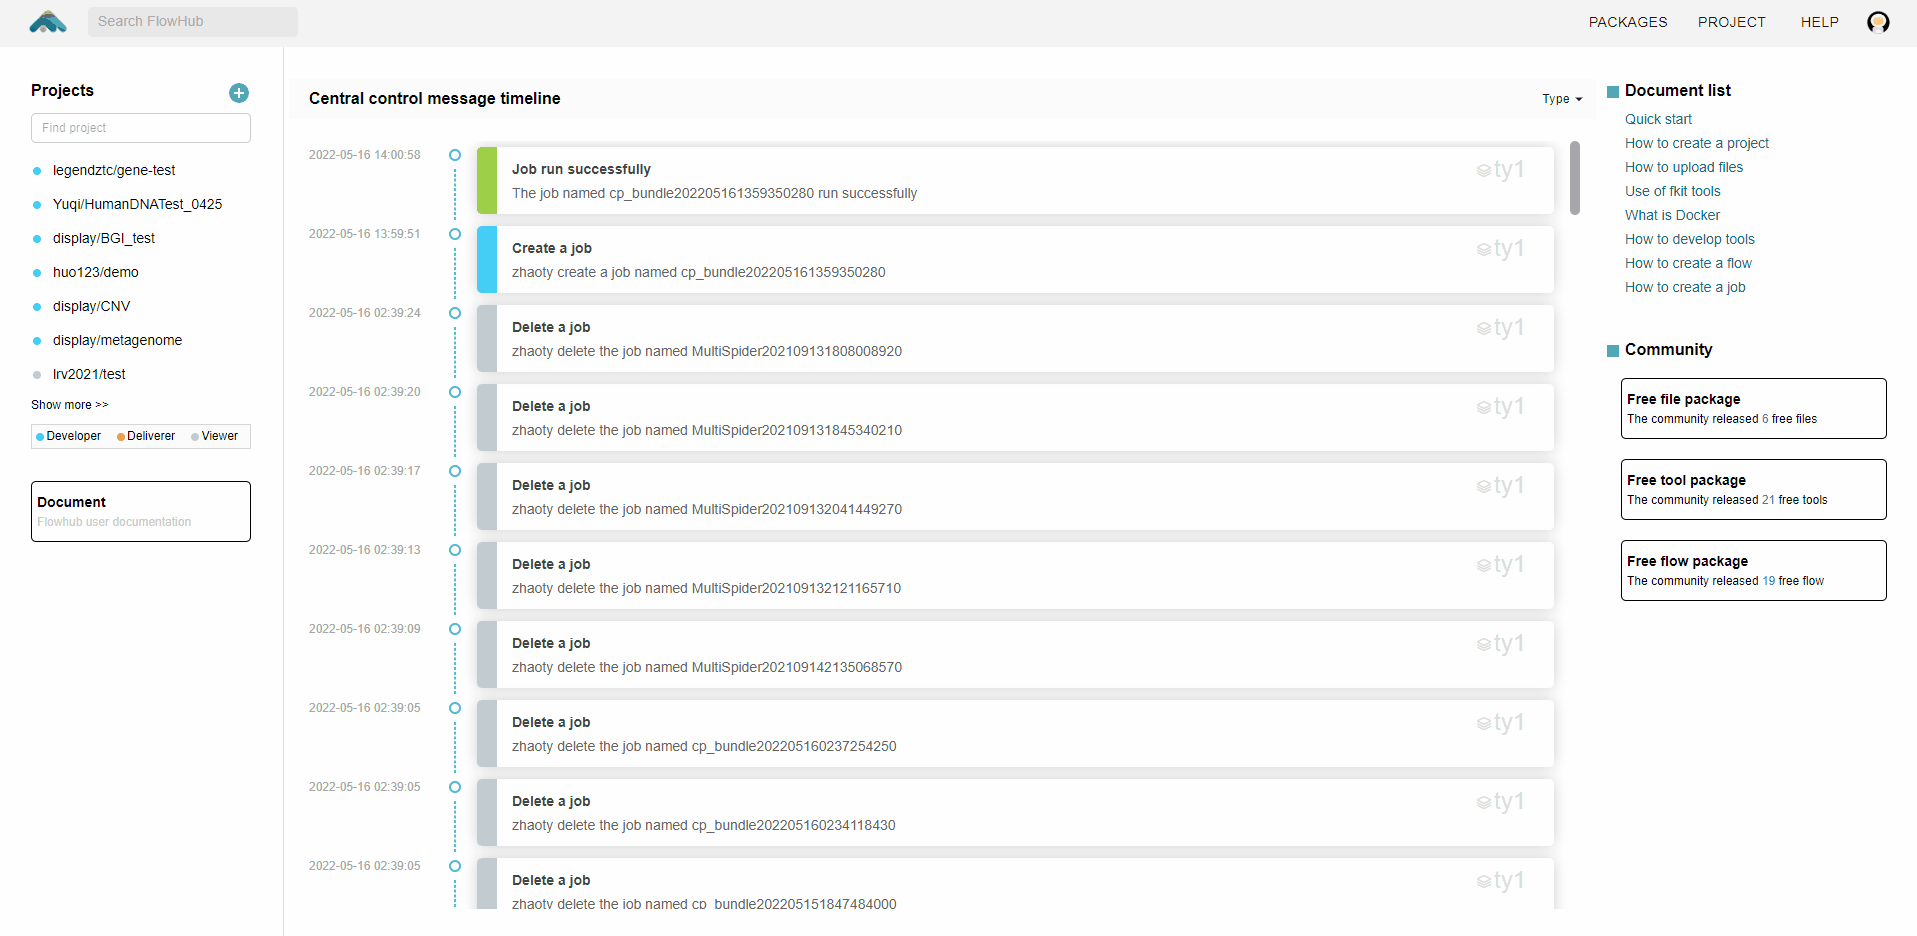
Task: Open project lrv2021/test
Action: pos(89,374)
